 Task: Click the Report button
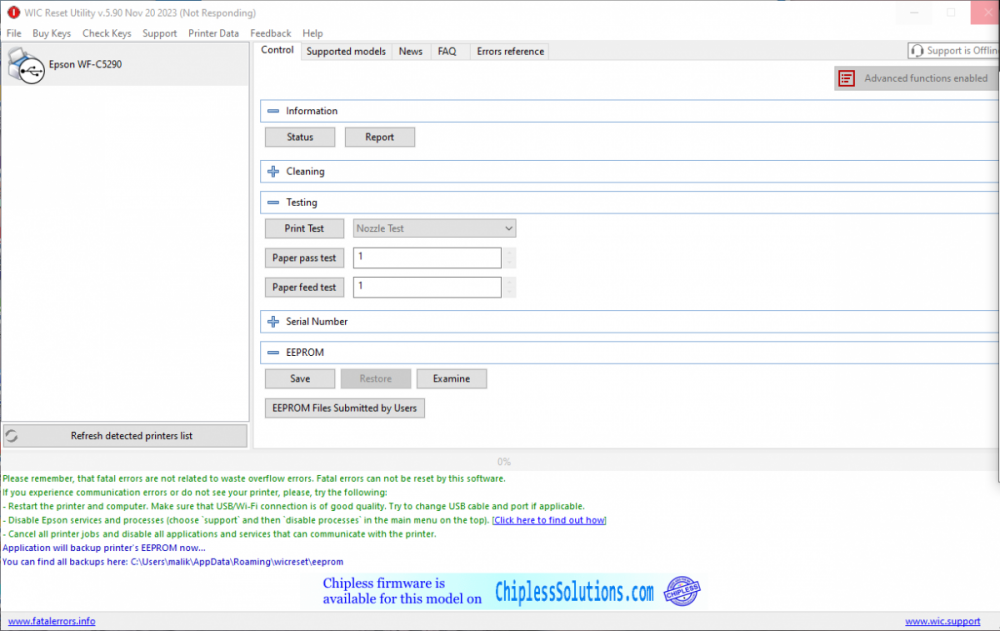(379, 137)
